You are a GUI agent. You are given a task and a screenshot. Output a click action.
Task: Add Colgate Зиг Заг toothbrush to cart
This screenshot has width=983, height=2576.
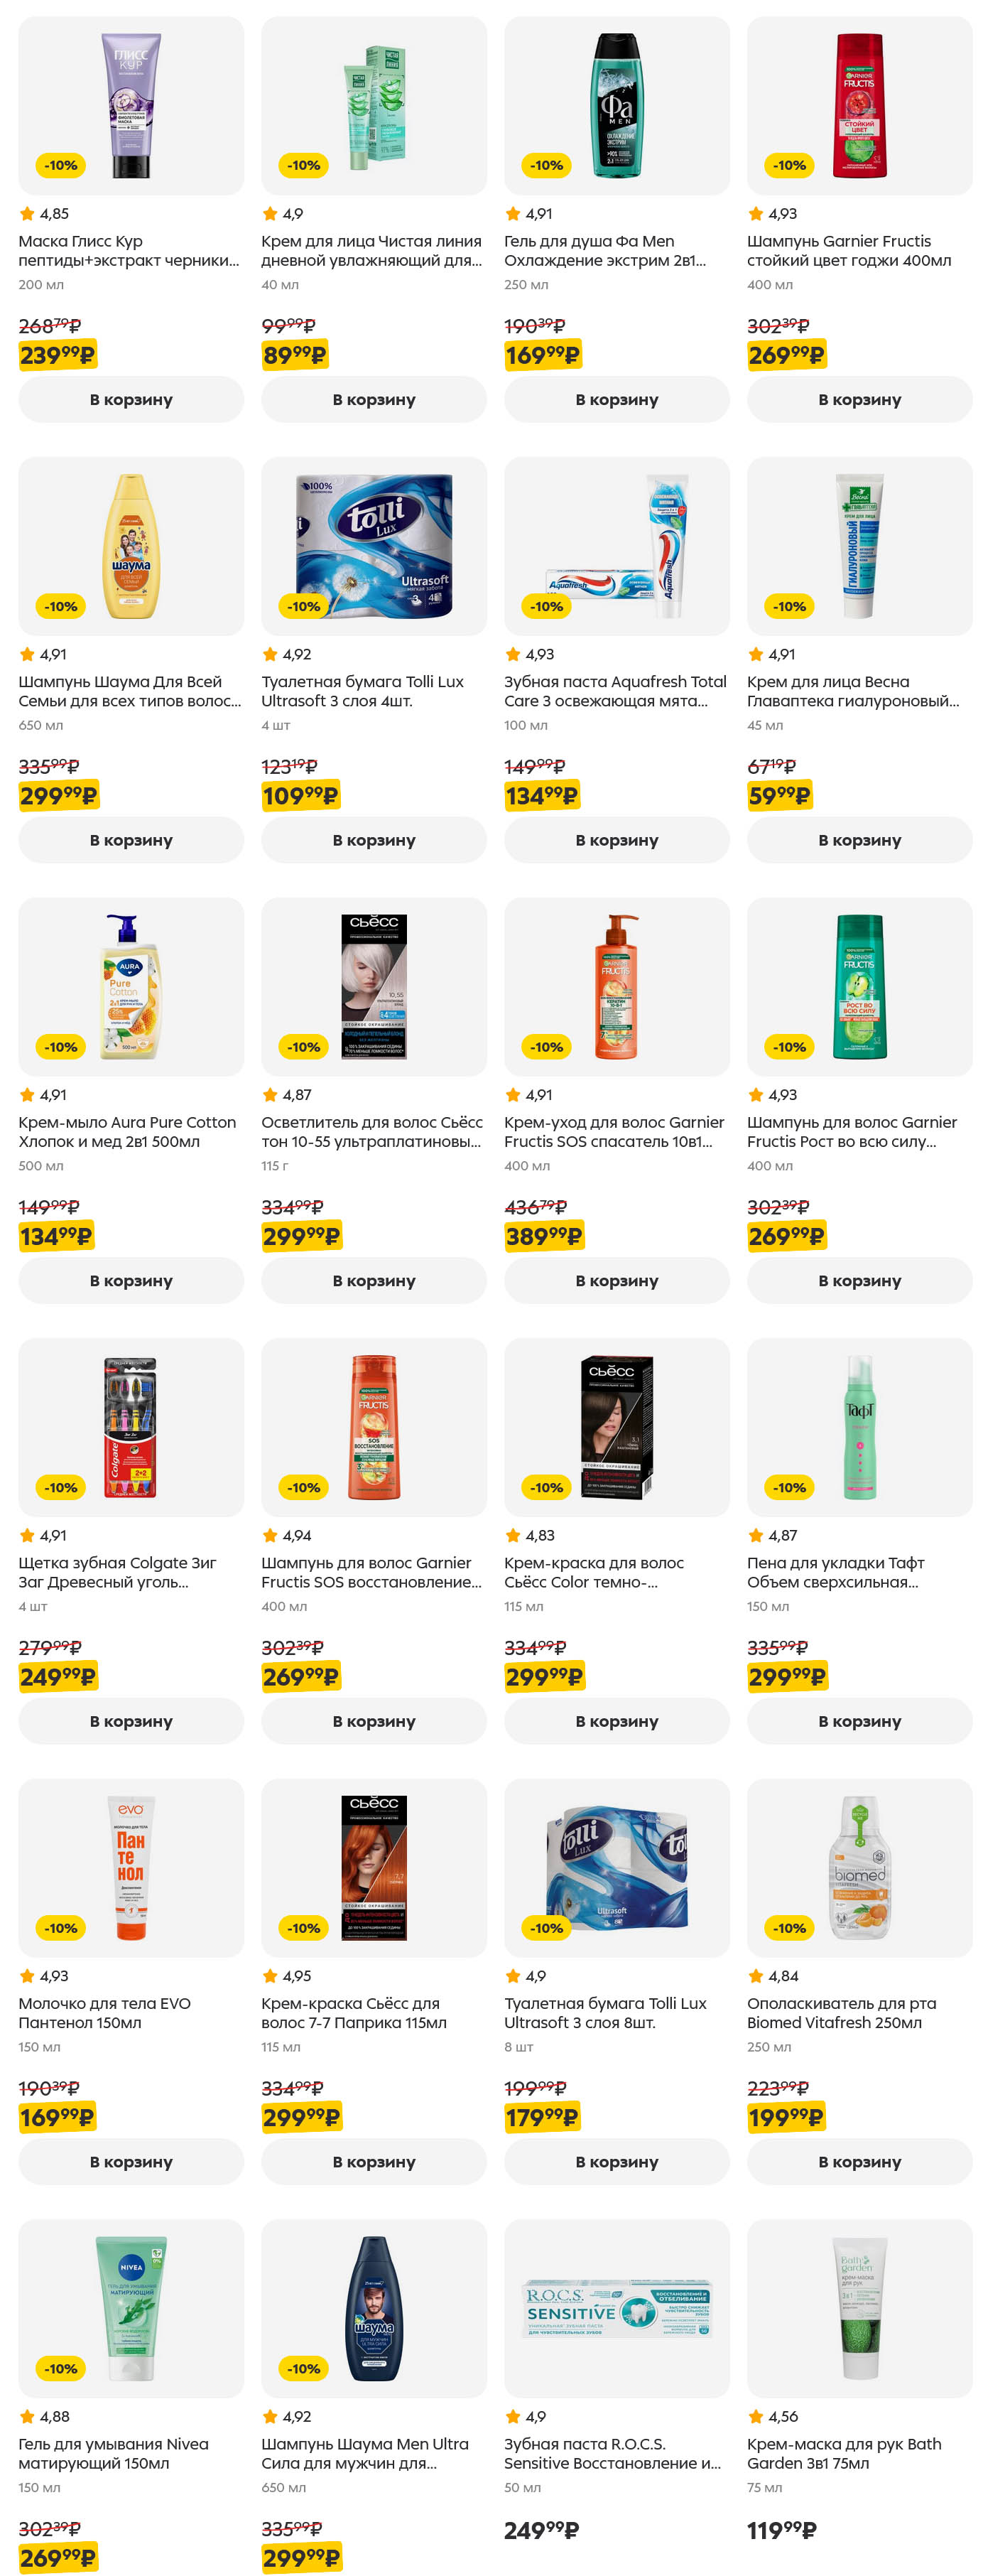pos(131,1721)
